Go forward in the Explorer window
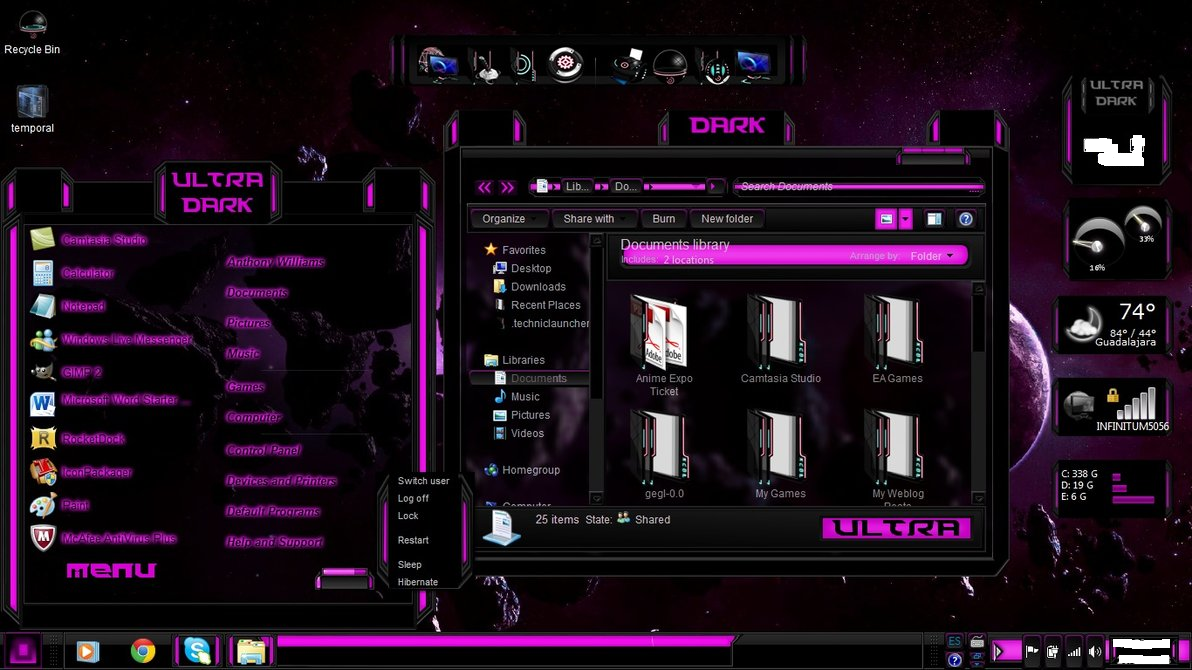 (508, 187)
